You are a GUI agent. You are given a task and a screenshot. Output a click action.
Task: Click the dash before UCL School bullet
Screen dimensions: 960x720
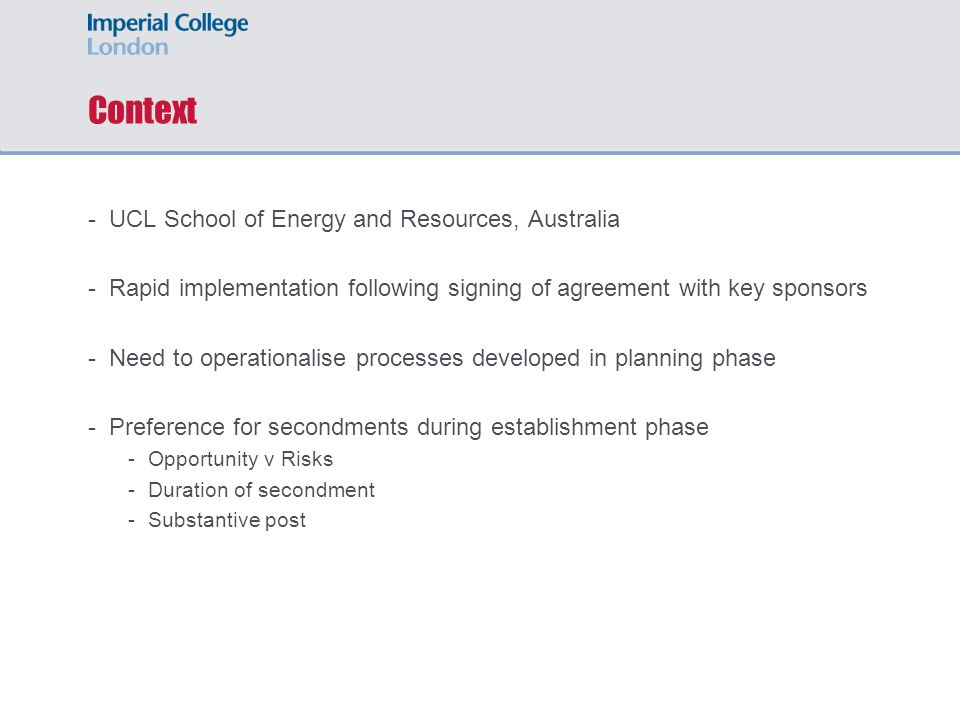92,220
